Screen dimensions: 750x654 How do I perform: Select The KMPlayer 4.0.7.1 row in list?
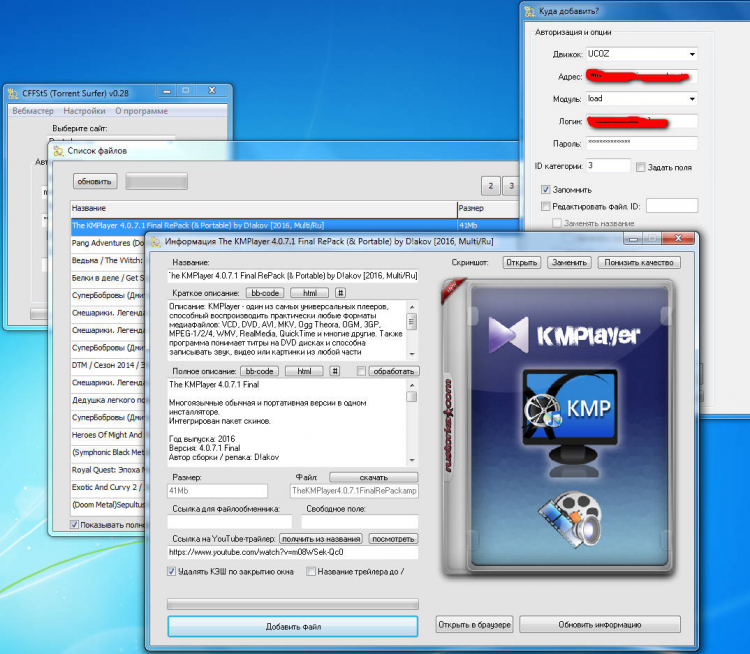295,225
